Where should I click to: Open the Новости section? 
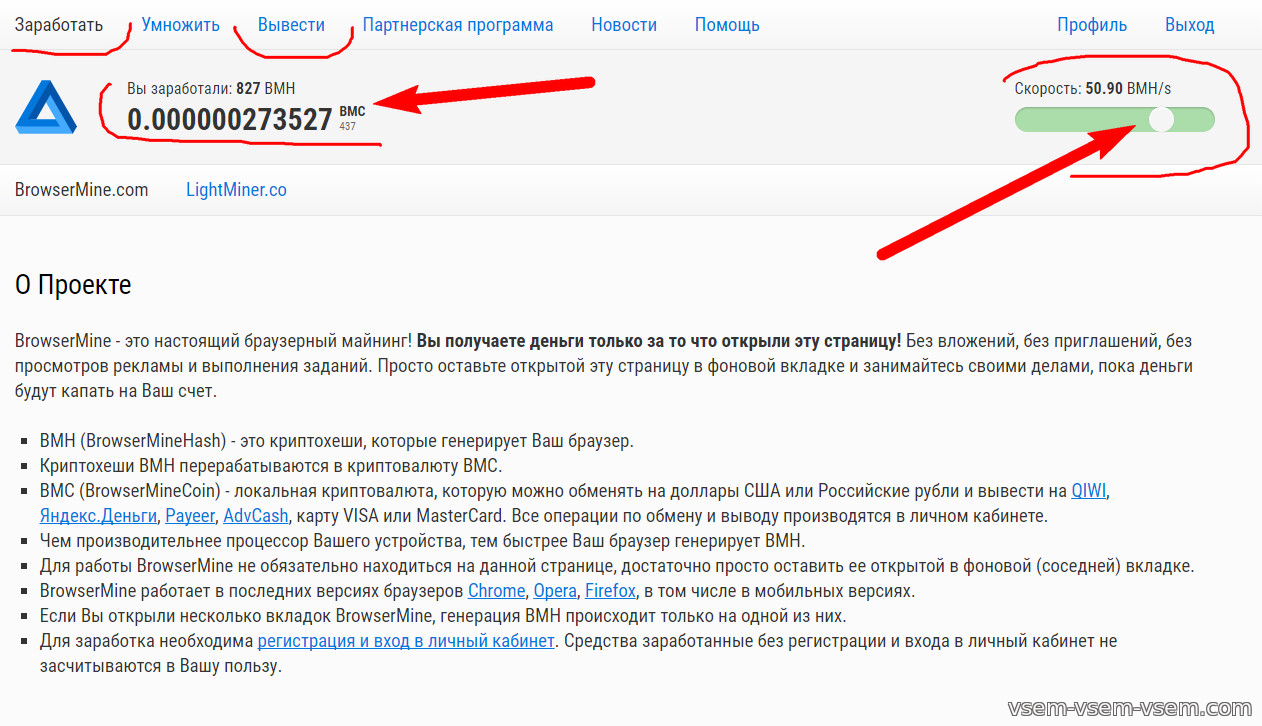[624, 25]
